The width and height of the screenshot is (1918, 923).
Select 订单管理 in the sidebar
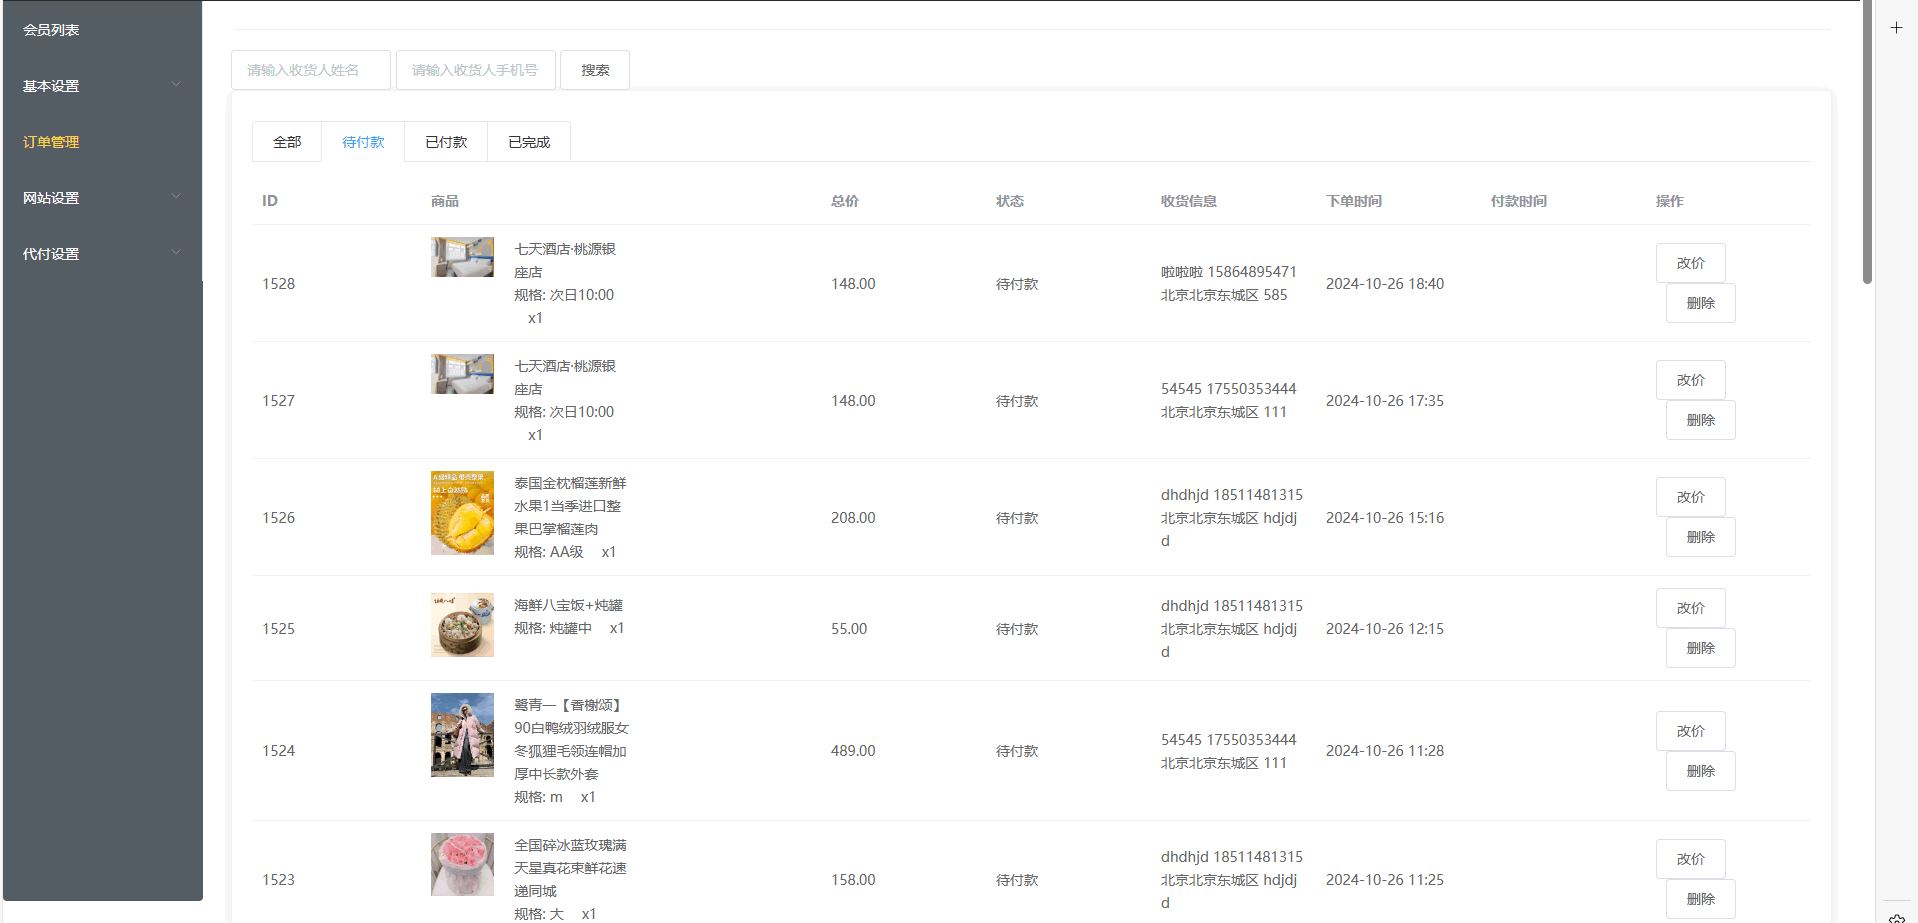52,142
